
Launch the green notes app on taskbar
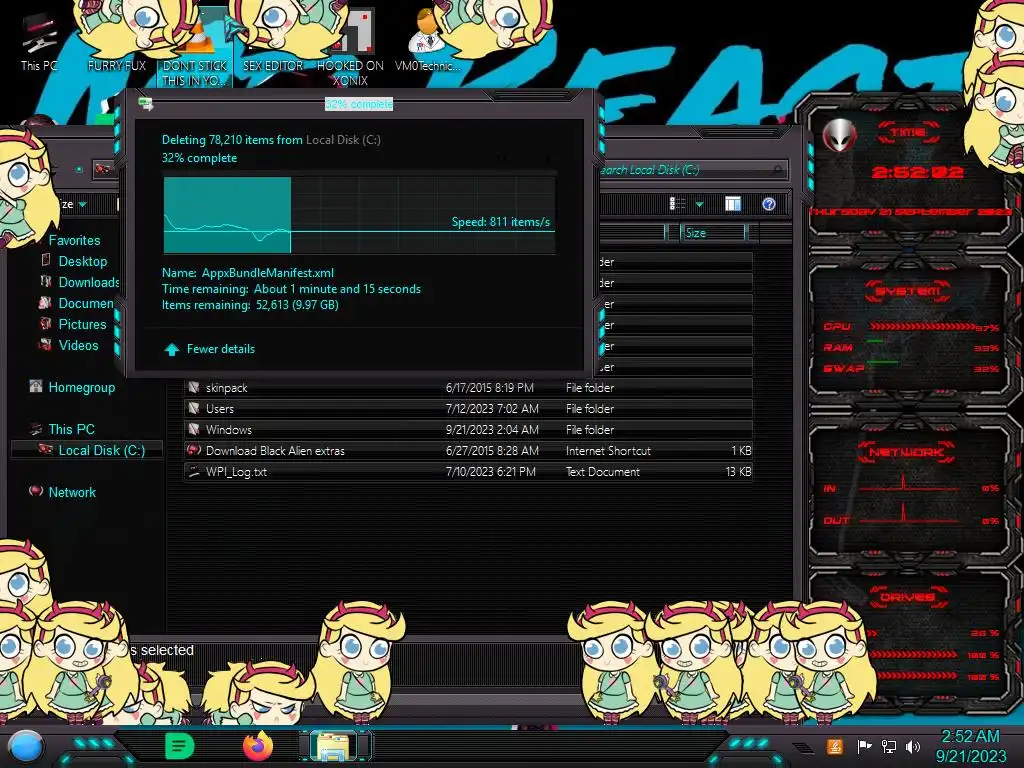180,746
